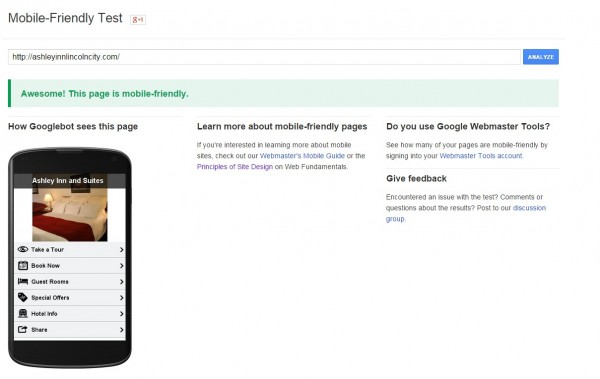600x379 pixels.
Task: Focus the URL input field
Action: (x=264, y=57)
